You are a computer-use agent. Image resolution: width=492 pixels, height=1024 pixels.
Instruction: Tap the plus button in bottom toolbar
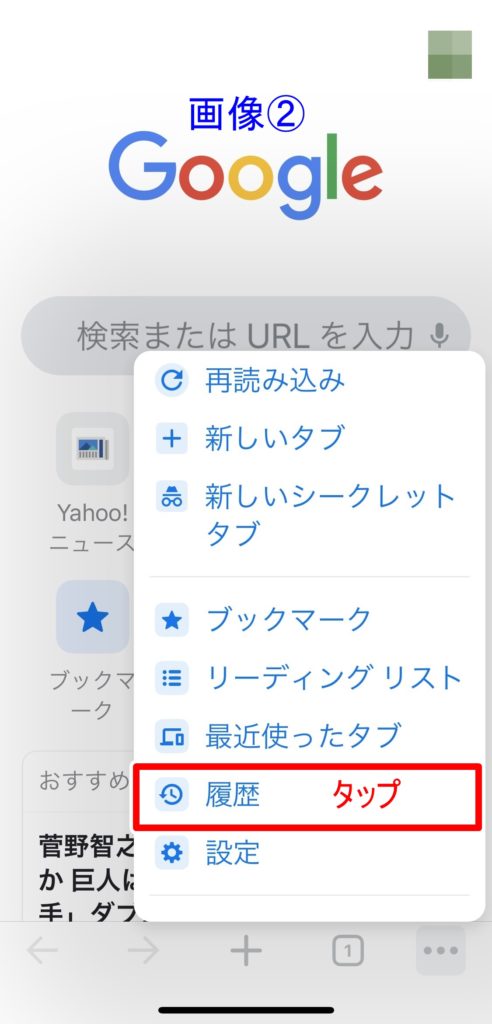click(x=246, y=952)
